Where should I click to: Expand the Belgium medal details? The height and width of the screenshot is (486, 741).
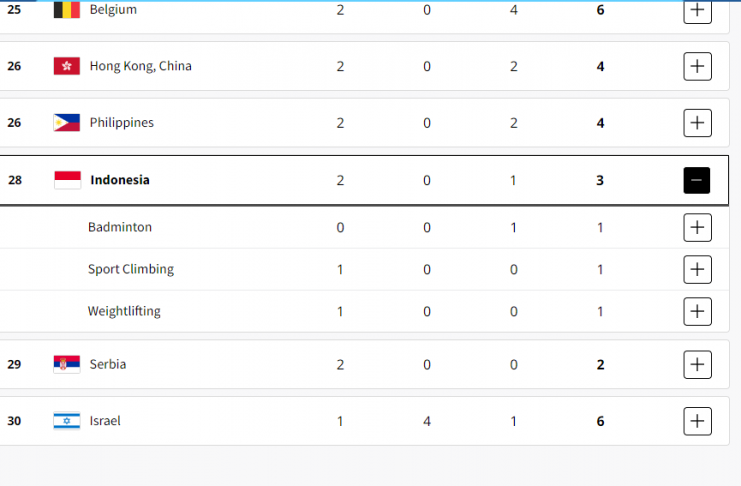click(697, 11)
